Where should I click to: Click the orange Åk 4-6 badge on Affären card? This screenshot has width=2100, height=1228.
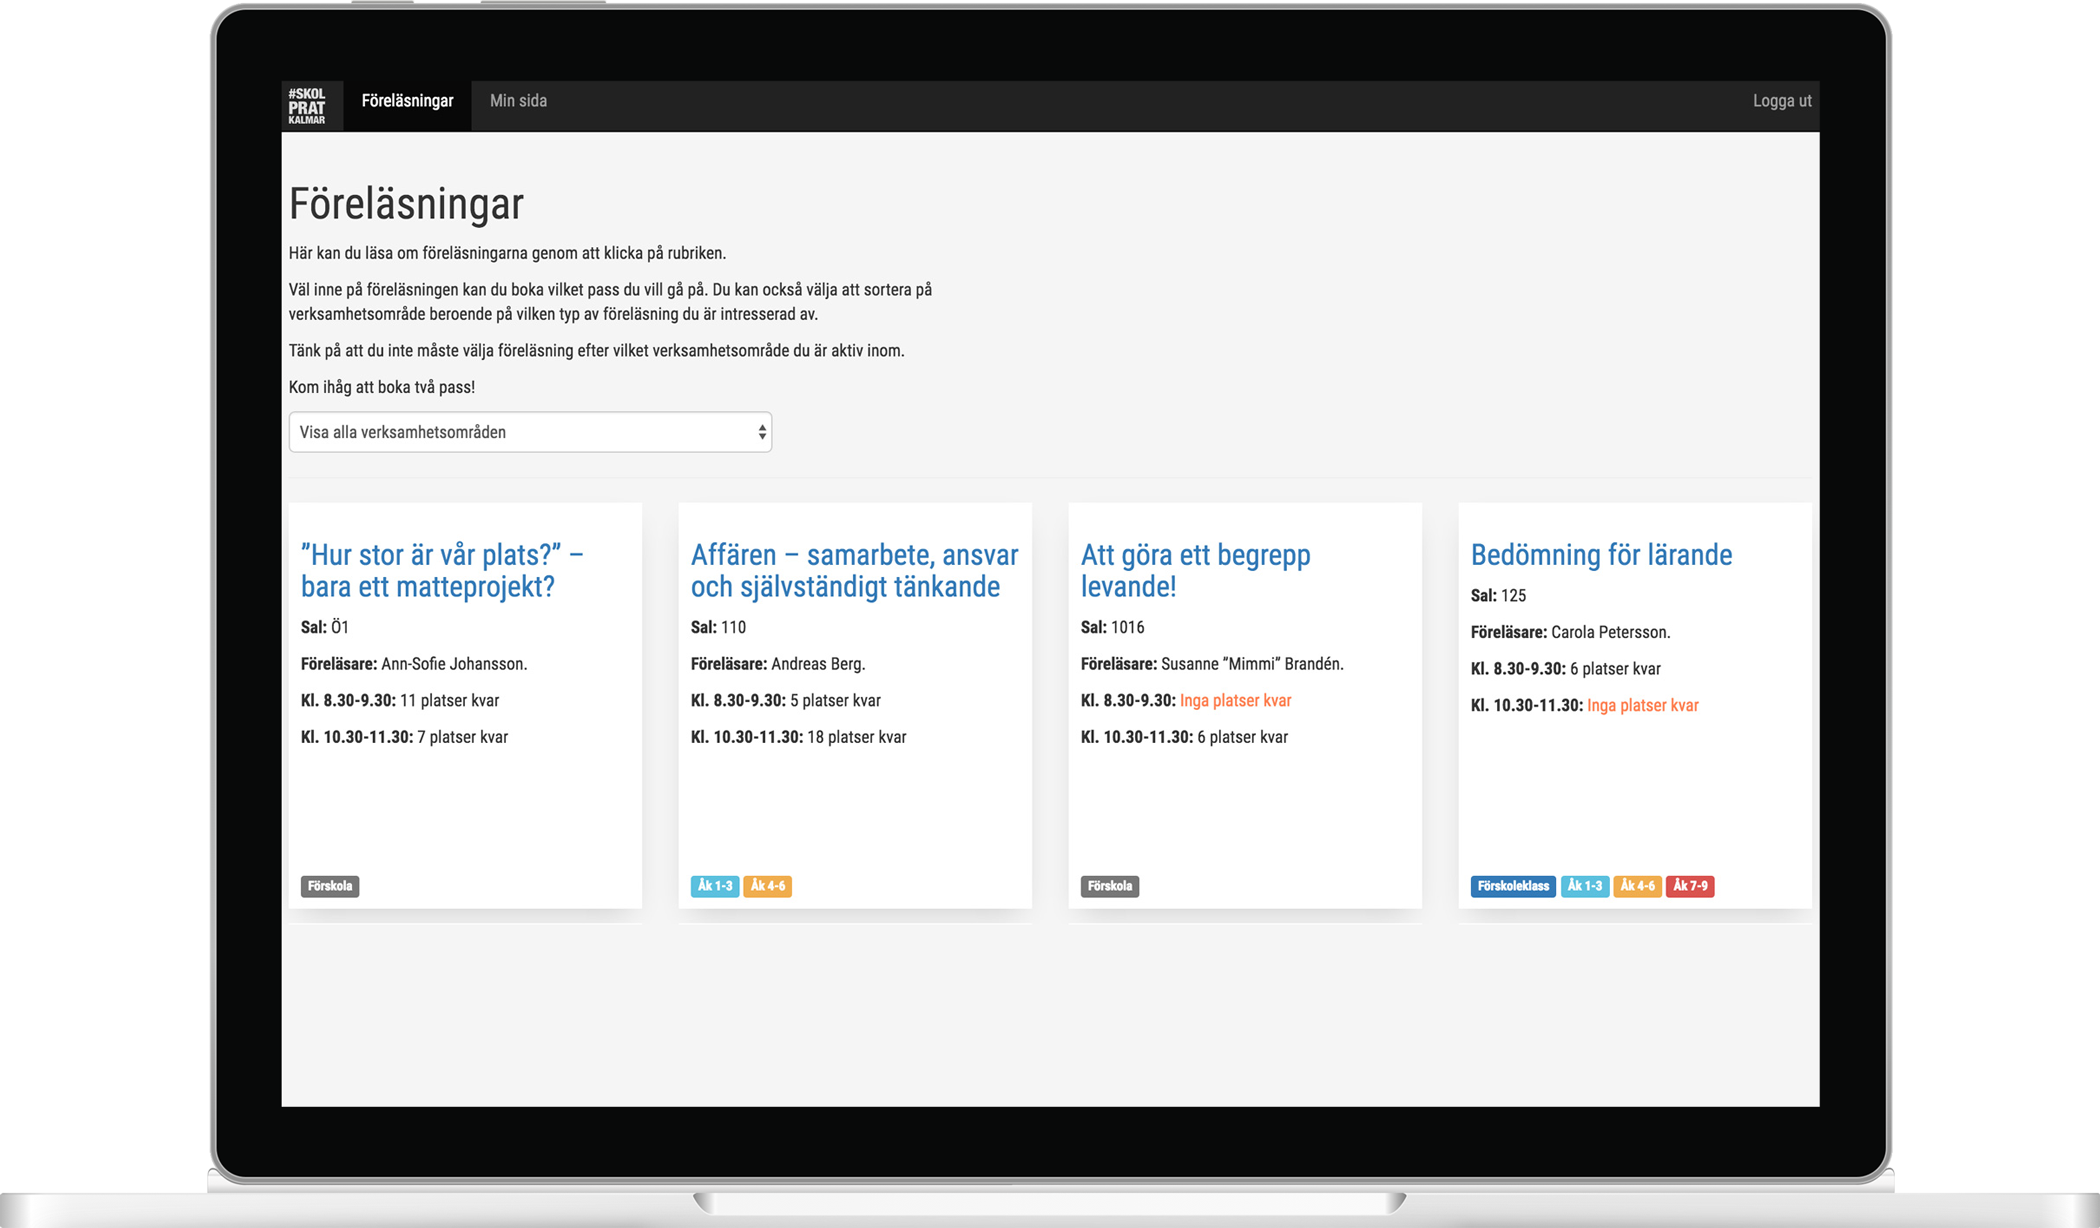coord(767,886)
